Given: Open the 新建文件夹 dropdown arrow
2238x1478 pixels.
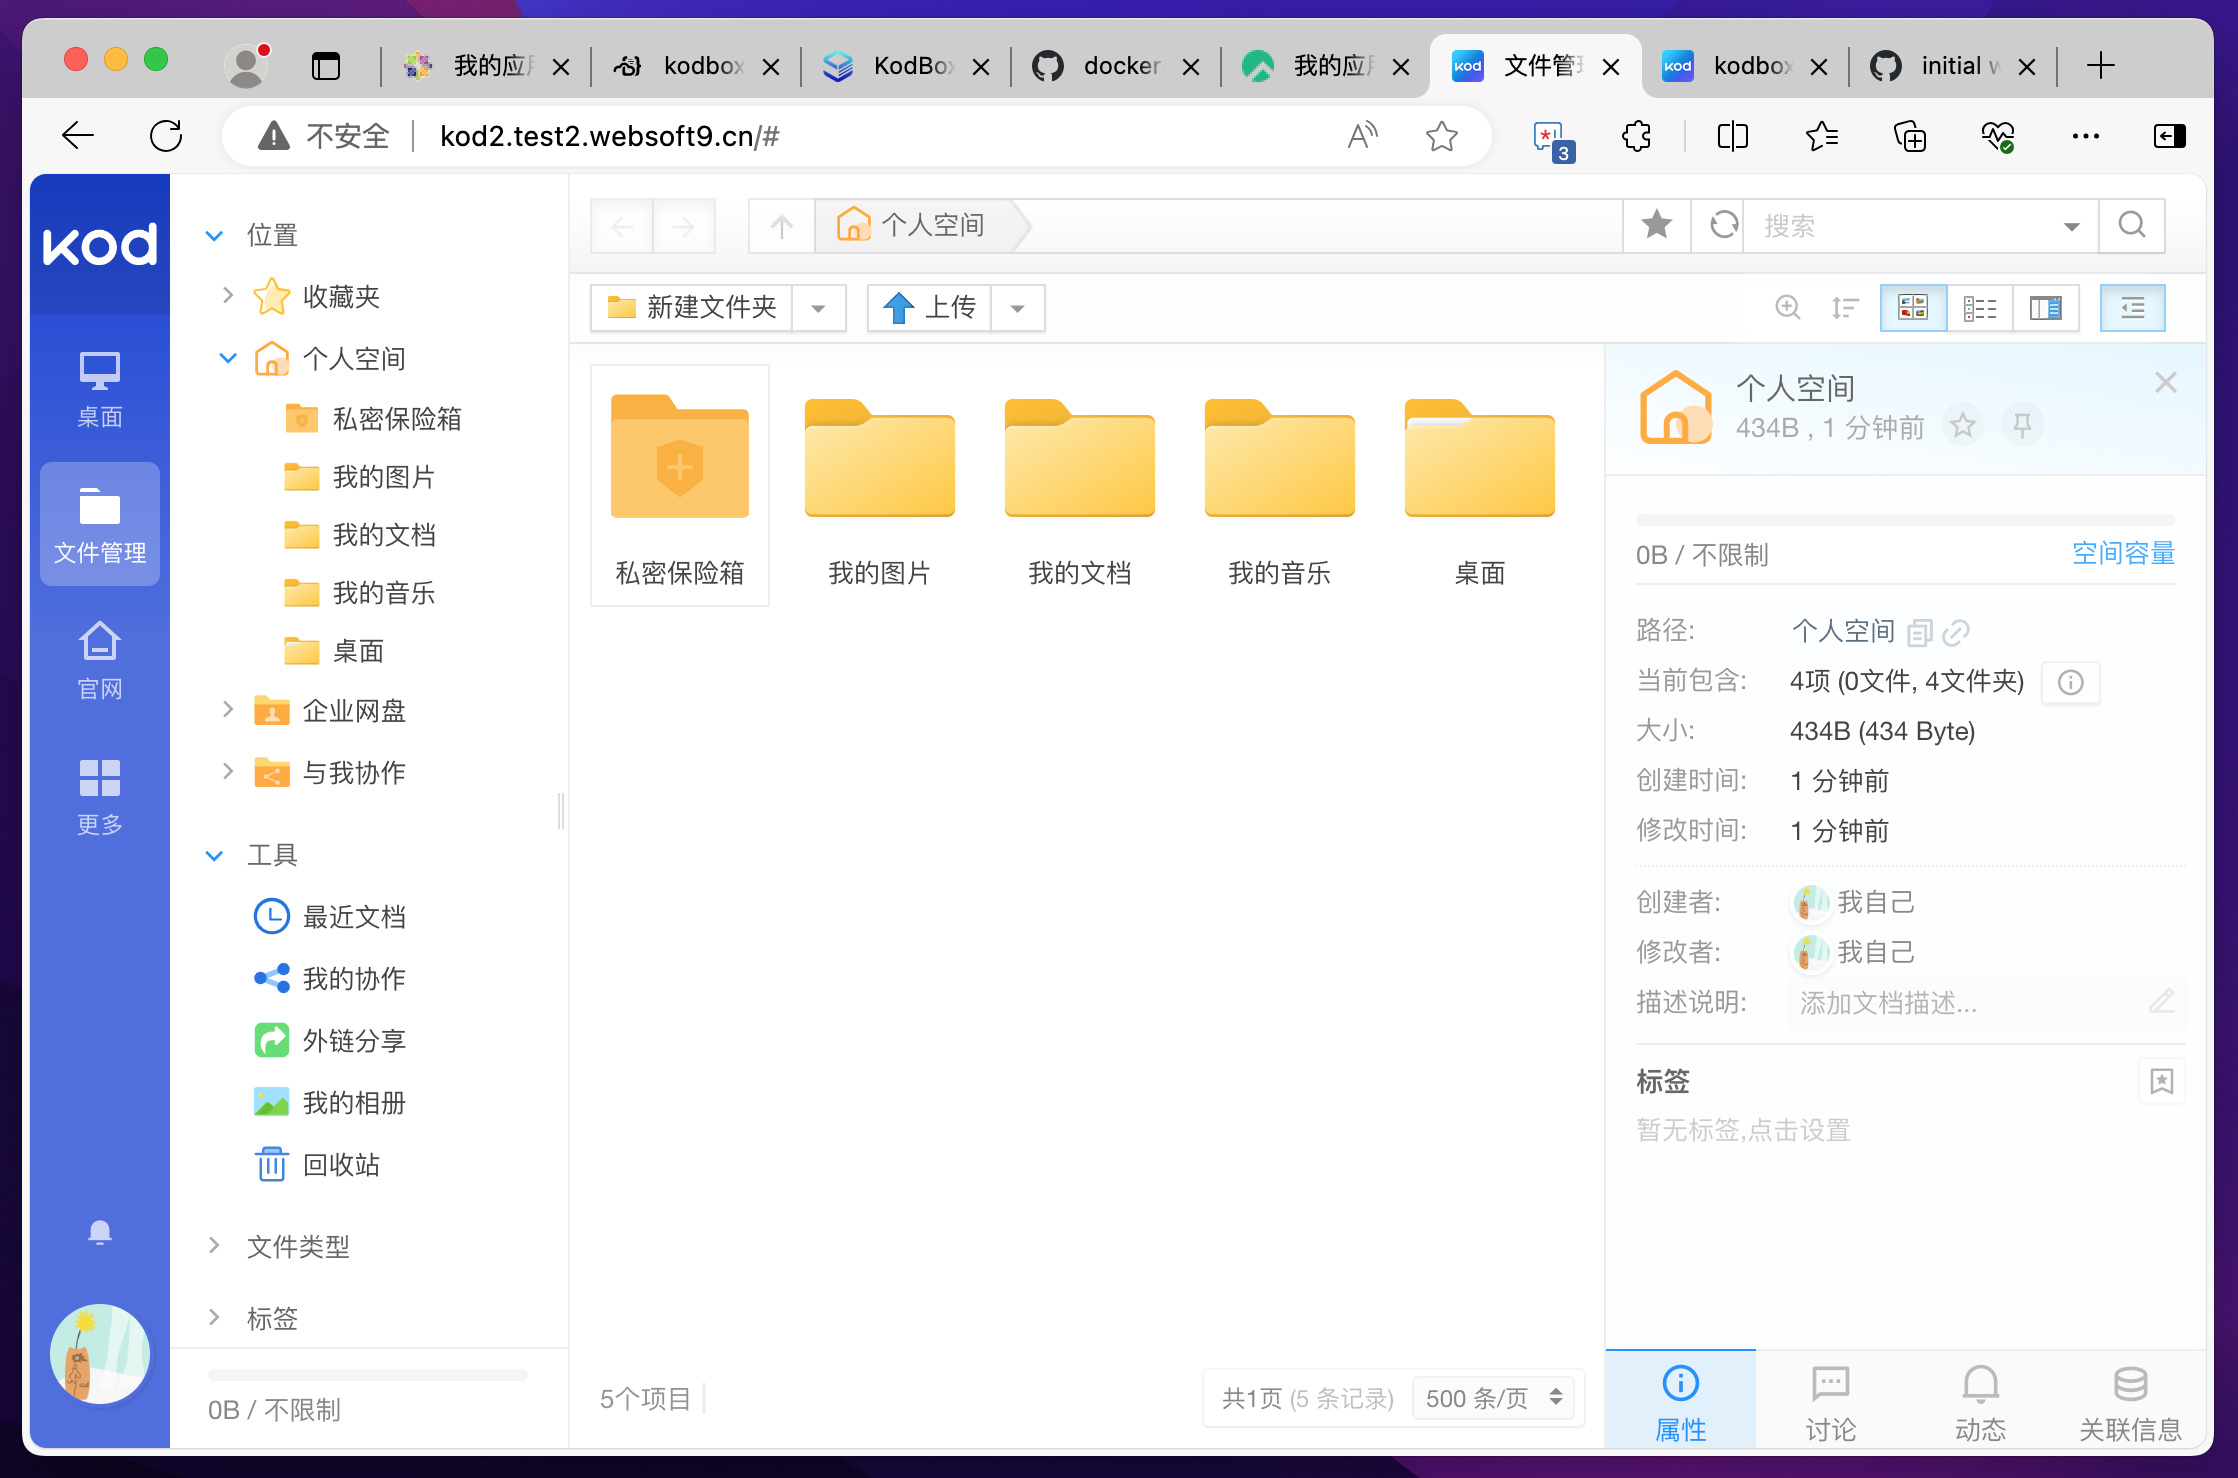Looking at the screenshot, I should pyautogui.click(x=818, y=308).
